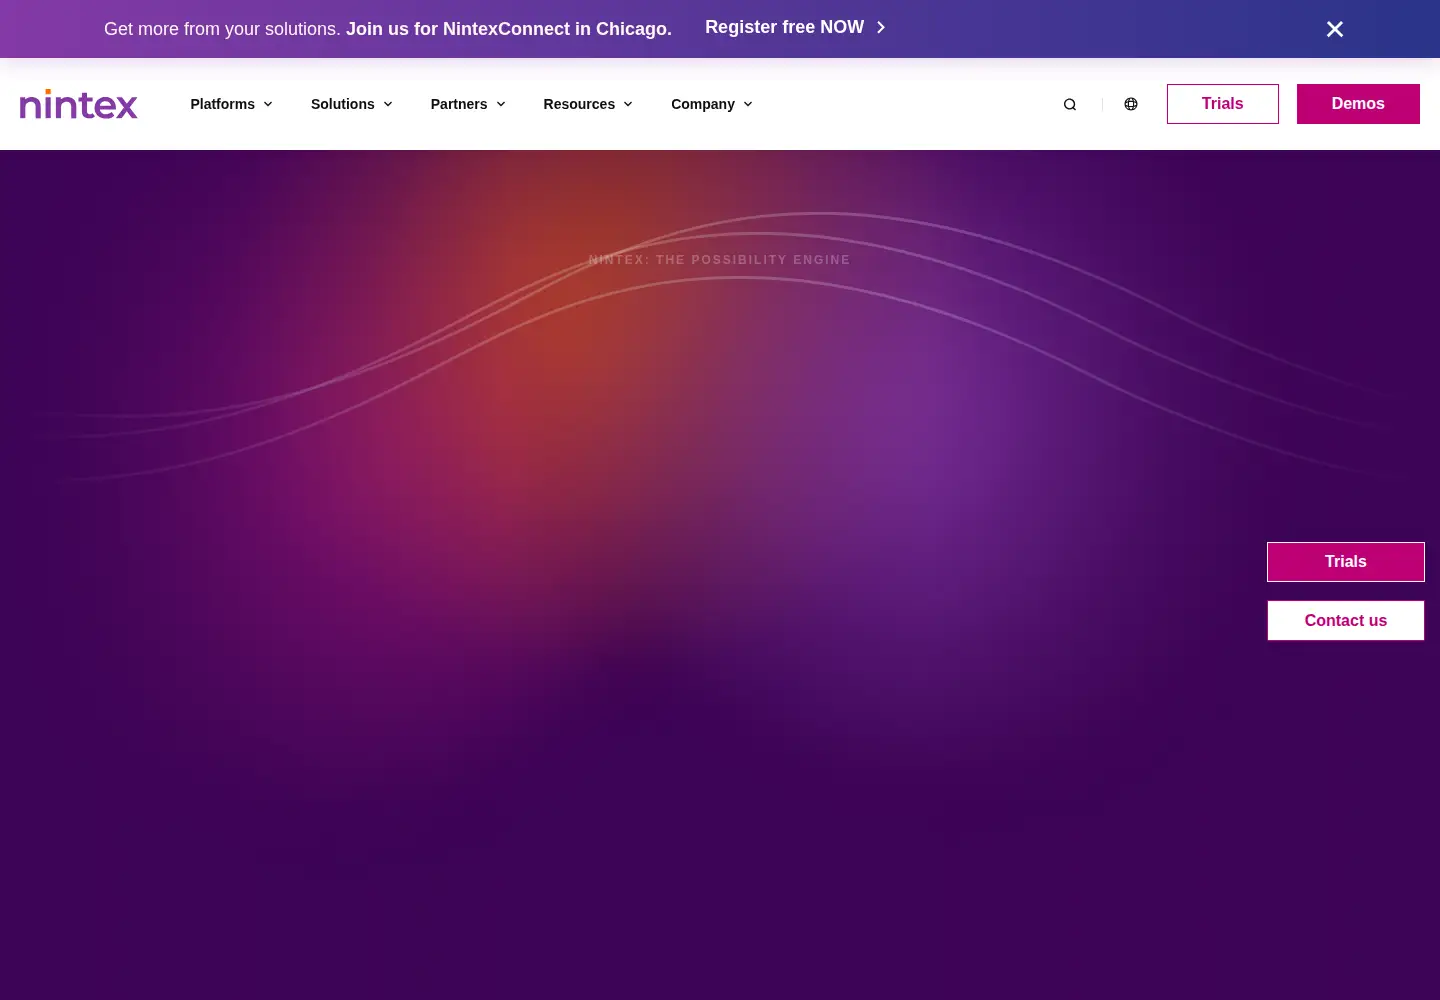The image size is (1440, 1000).
Task: Click the Nintex logo
Action: tap(79, 104)
